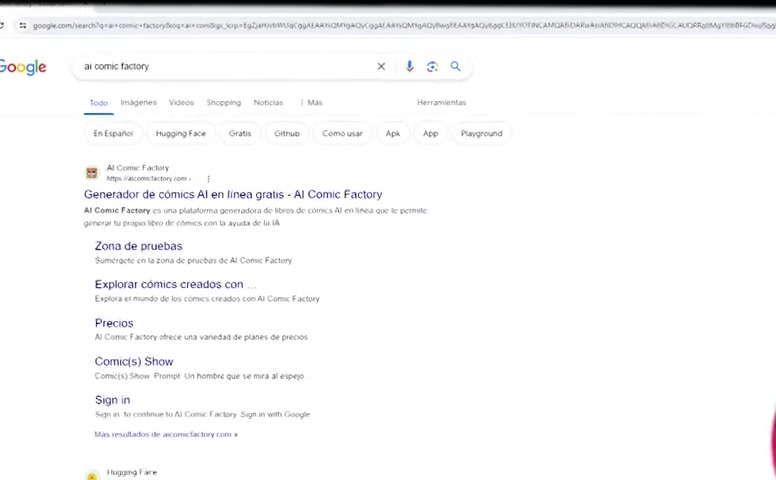This screenshot has width=776, height=480.
Task: Open the 'Comic(s) Show' sitelink
Action: tap(134, 362)
